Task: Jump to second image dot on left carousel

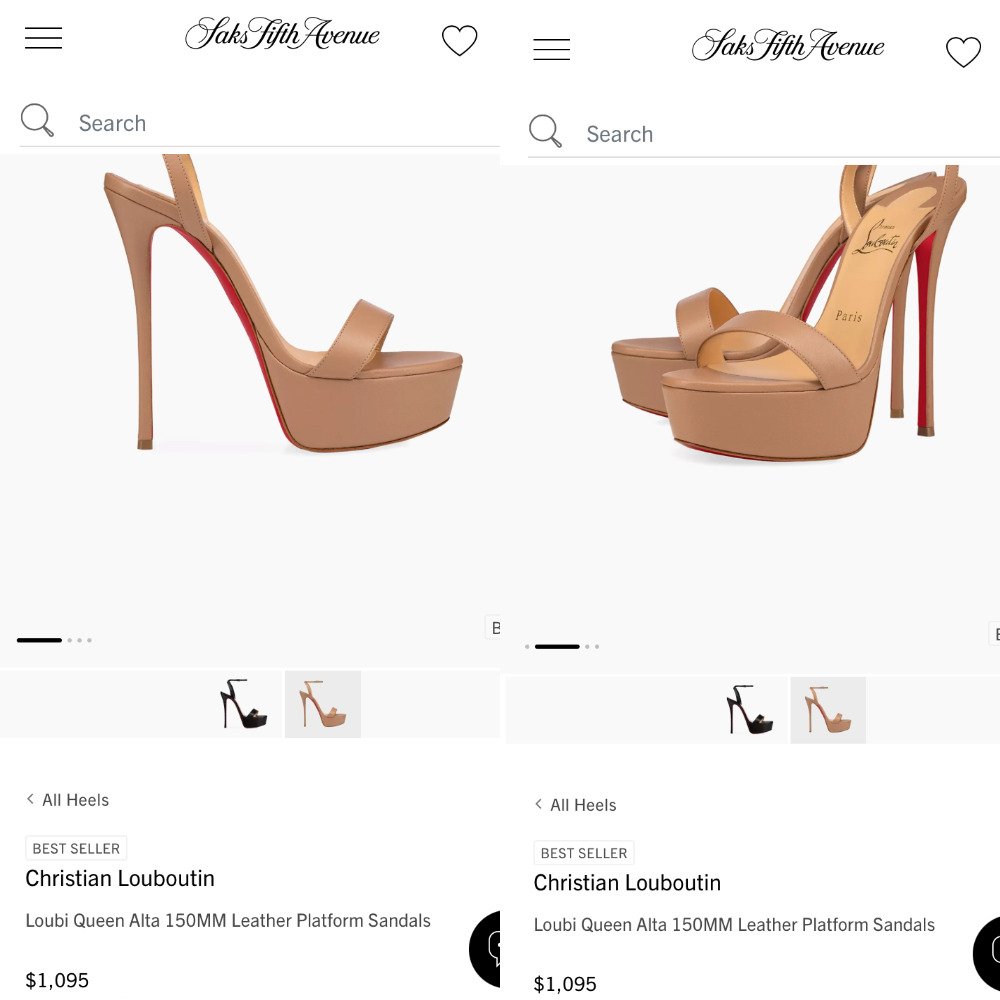Action: [x=70, y=640]
